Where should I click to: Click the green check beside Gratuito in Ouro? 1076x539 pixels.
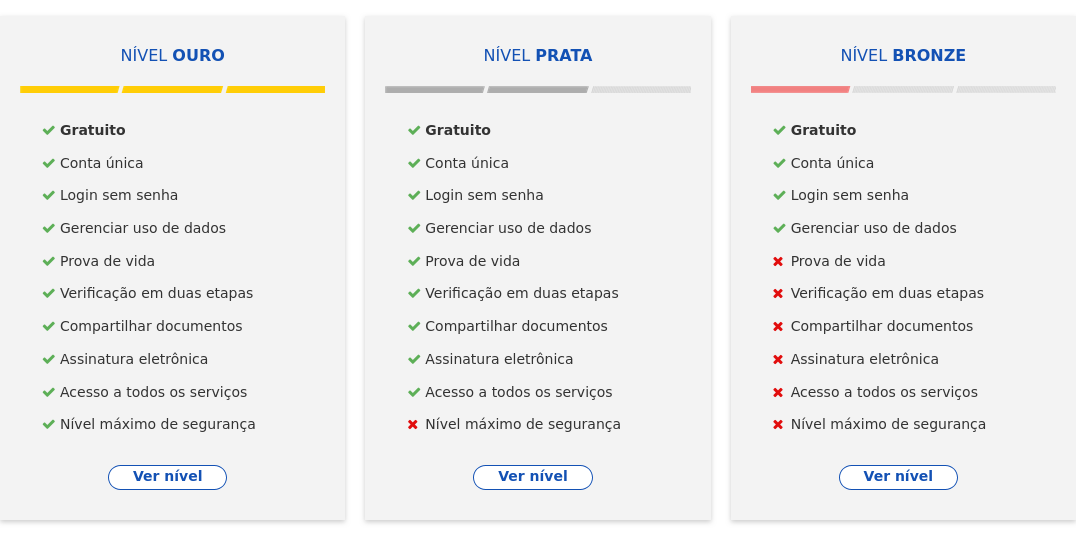tap(48, 130)
